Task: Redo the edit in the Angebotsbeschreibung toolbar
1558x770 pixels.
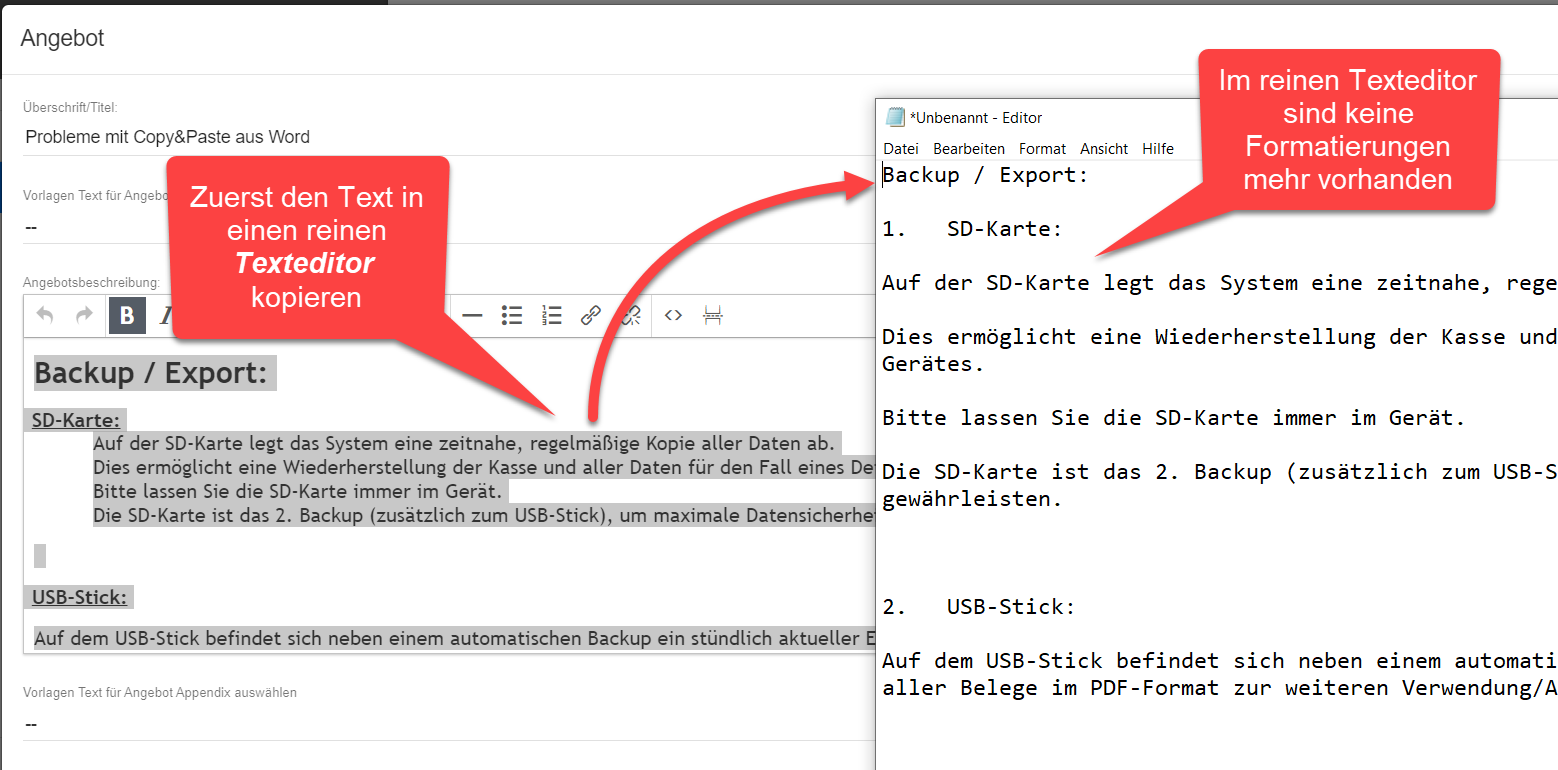Action: click(84, 316)
